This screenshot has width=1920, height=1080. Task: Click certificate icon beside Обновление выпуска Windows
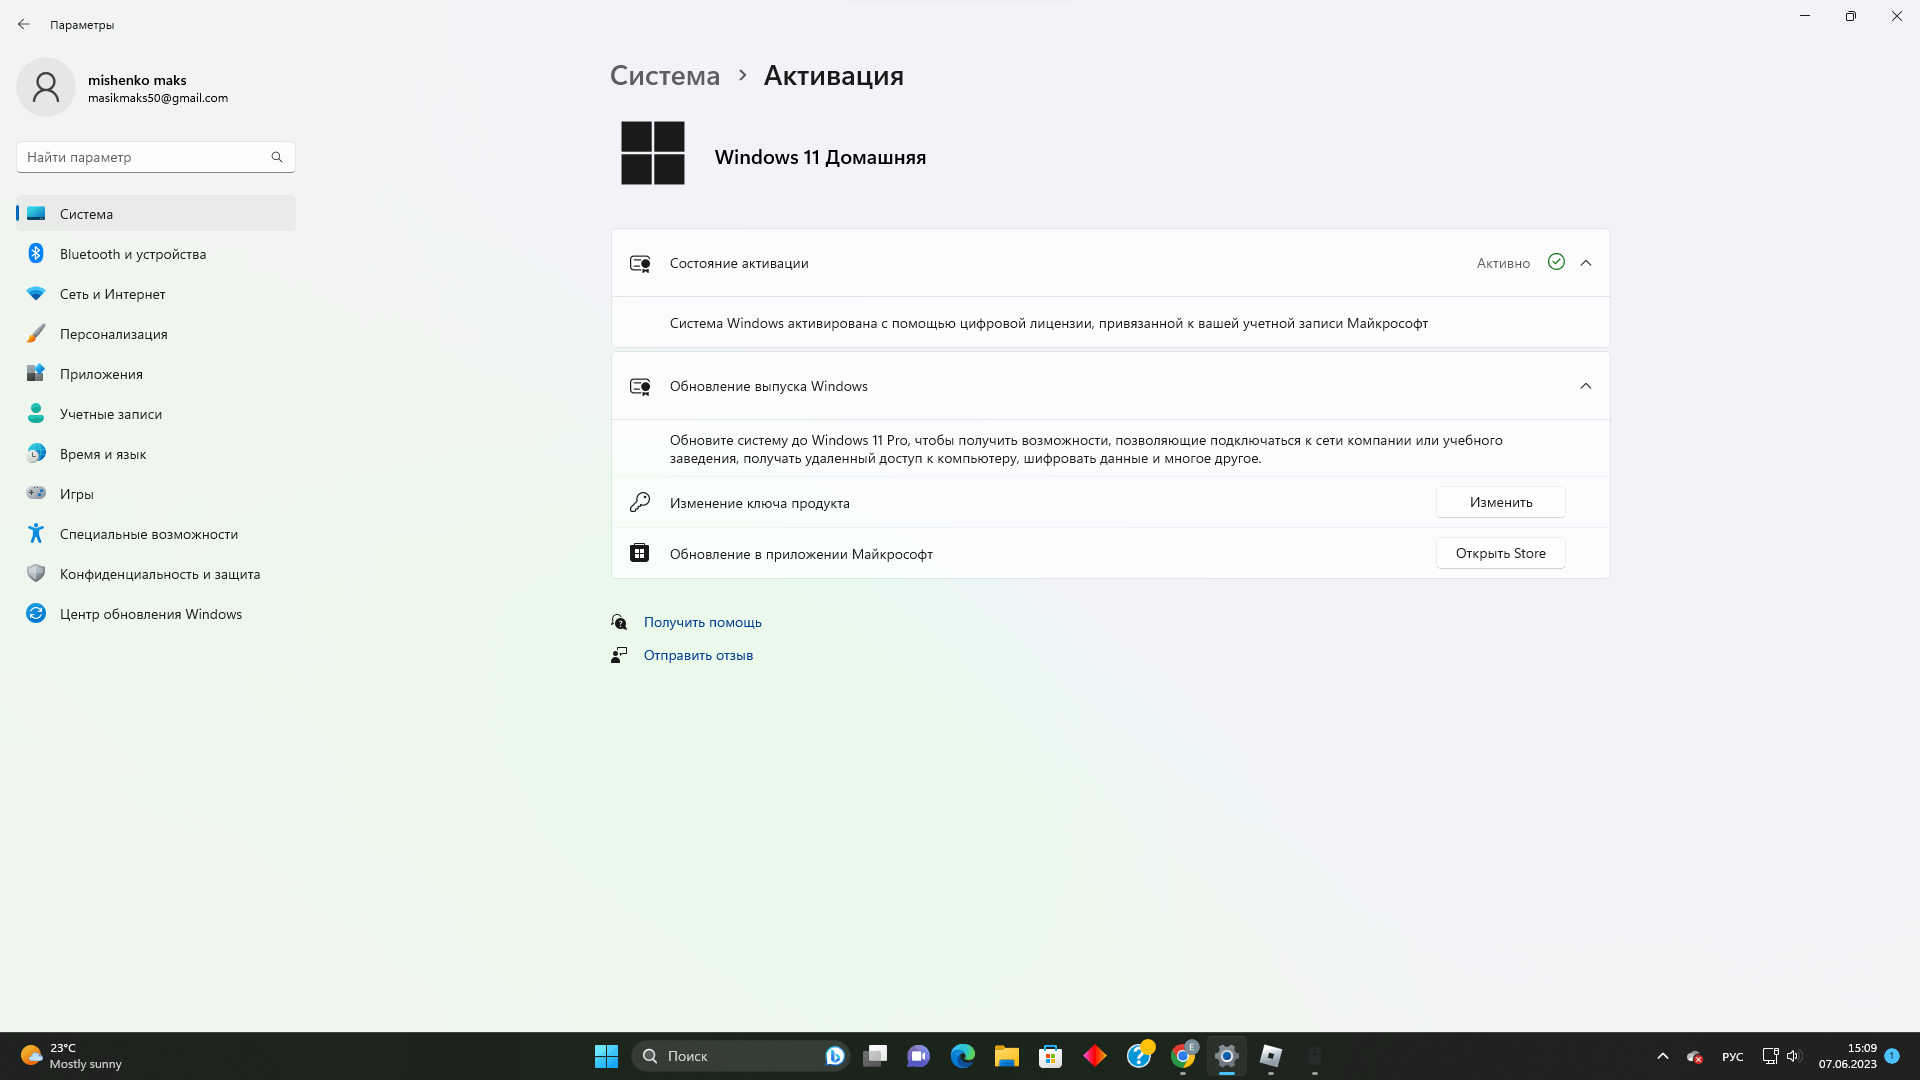(640, 387)
